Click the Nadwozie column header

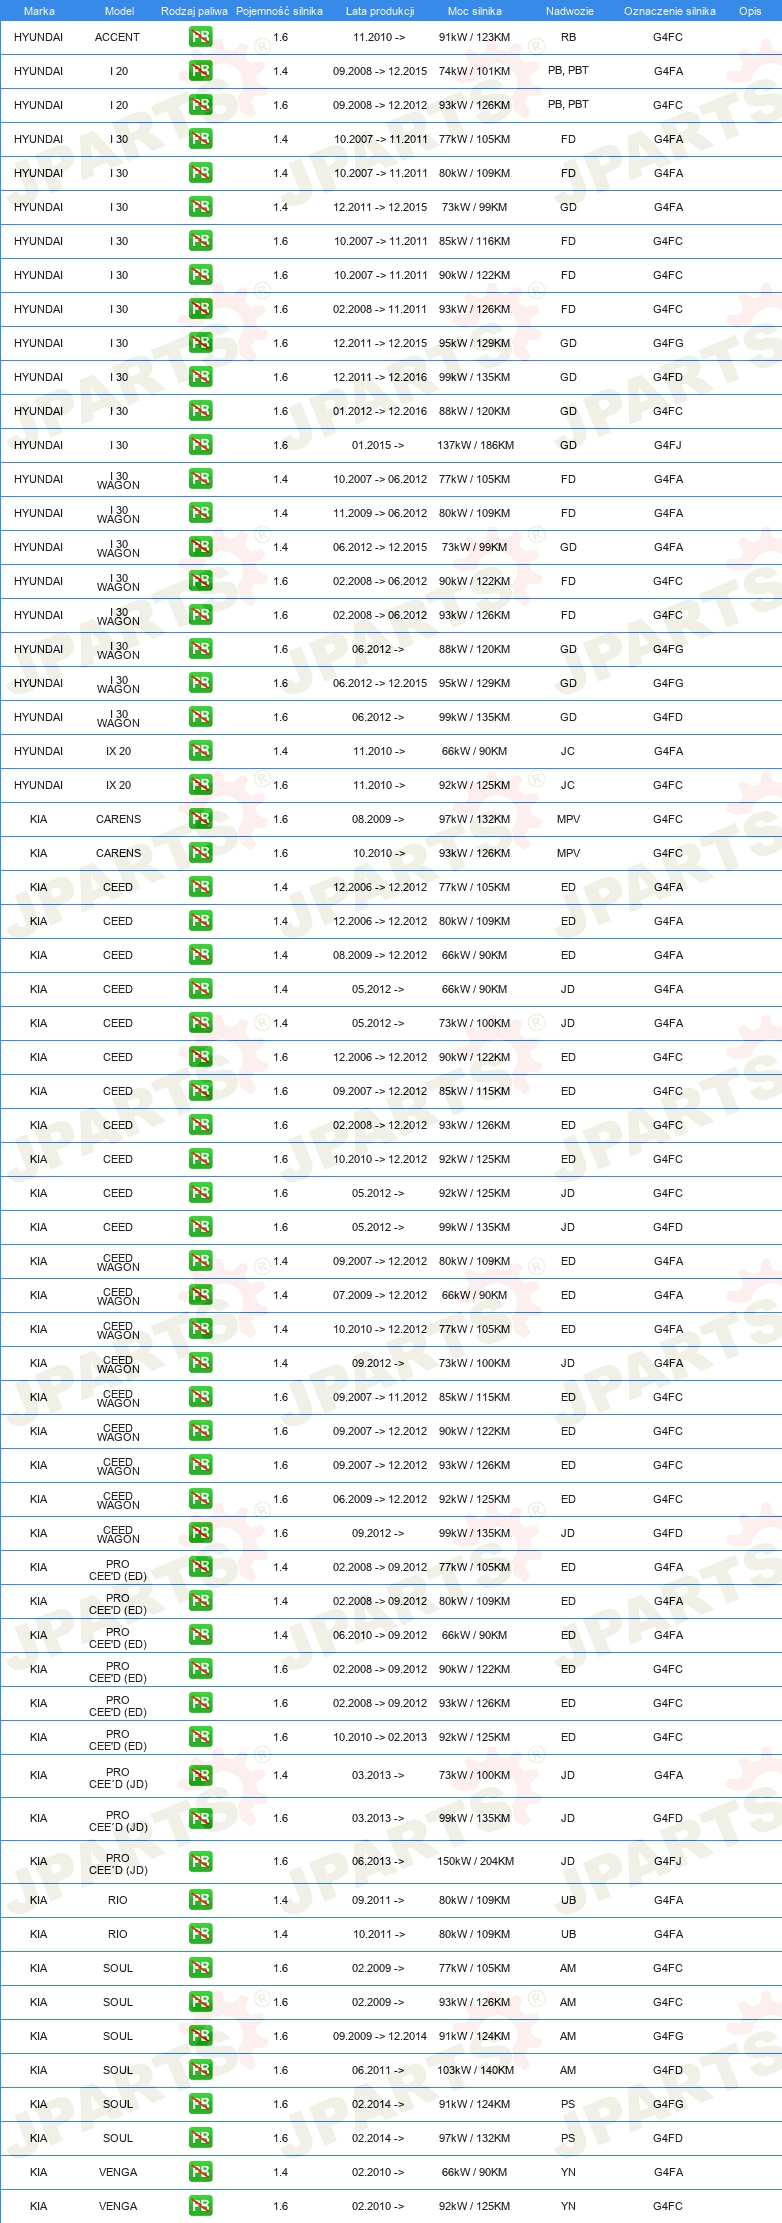click(x=570, y=11)
